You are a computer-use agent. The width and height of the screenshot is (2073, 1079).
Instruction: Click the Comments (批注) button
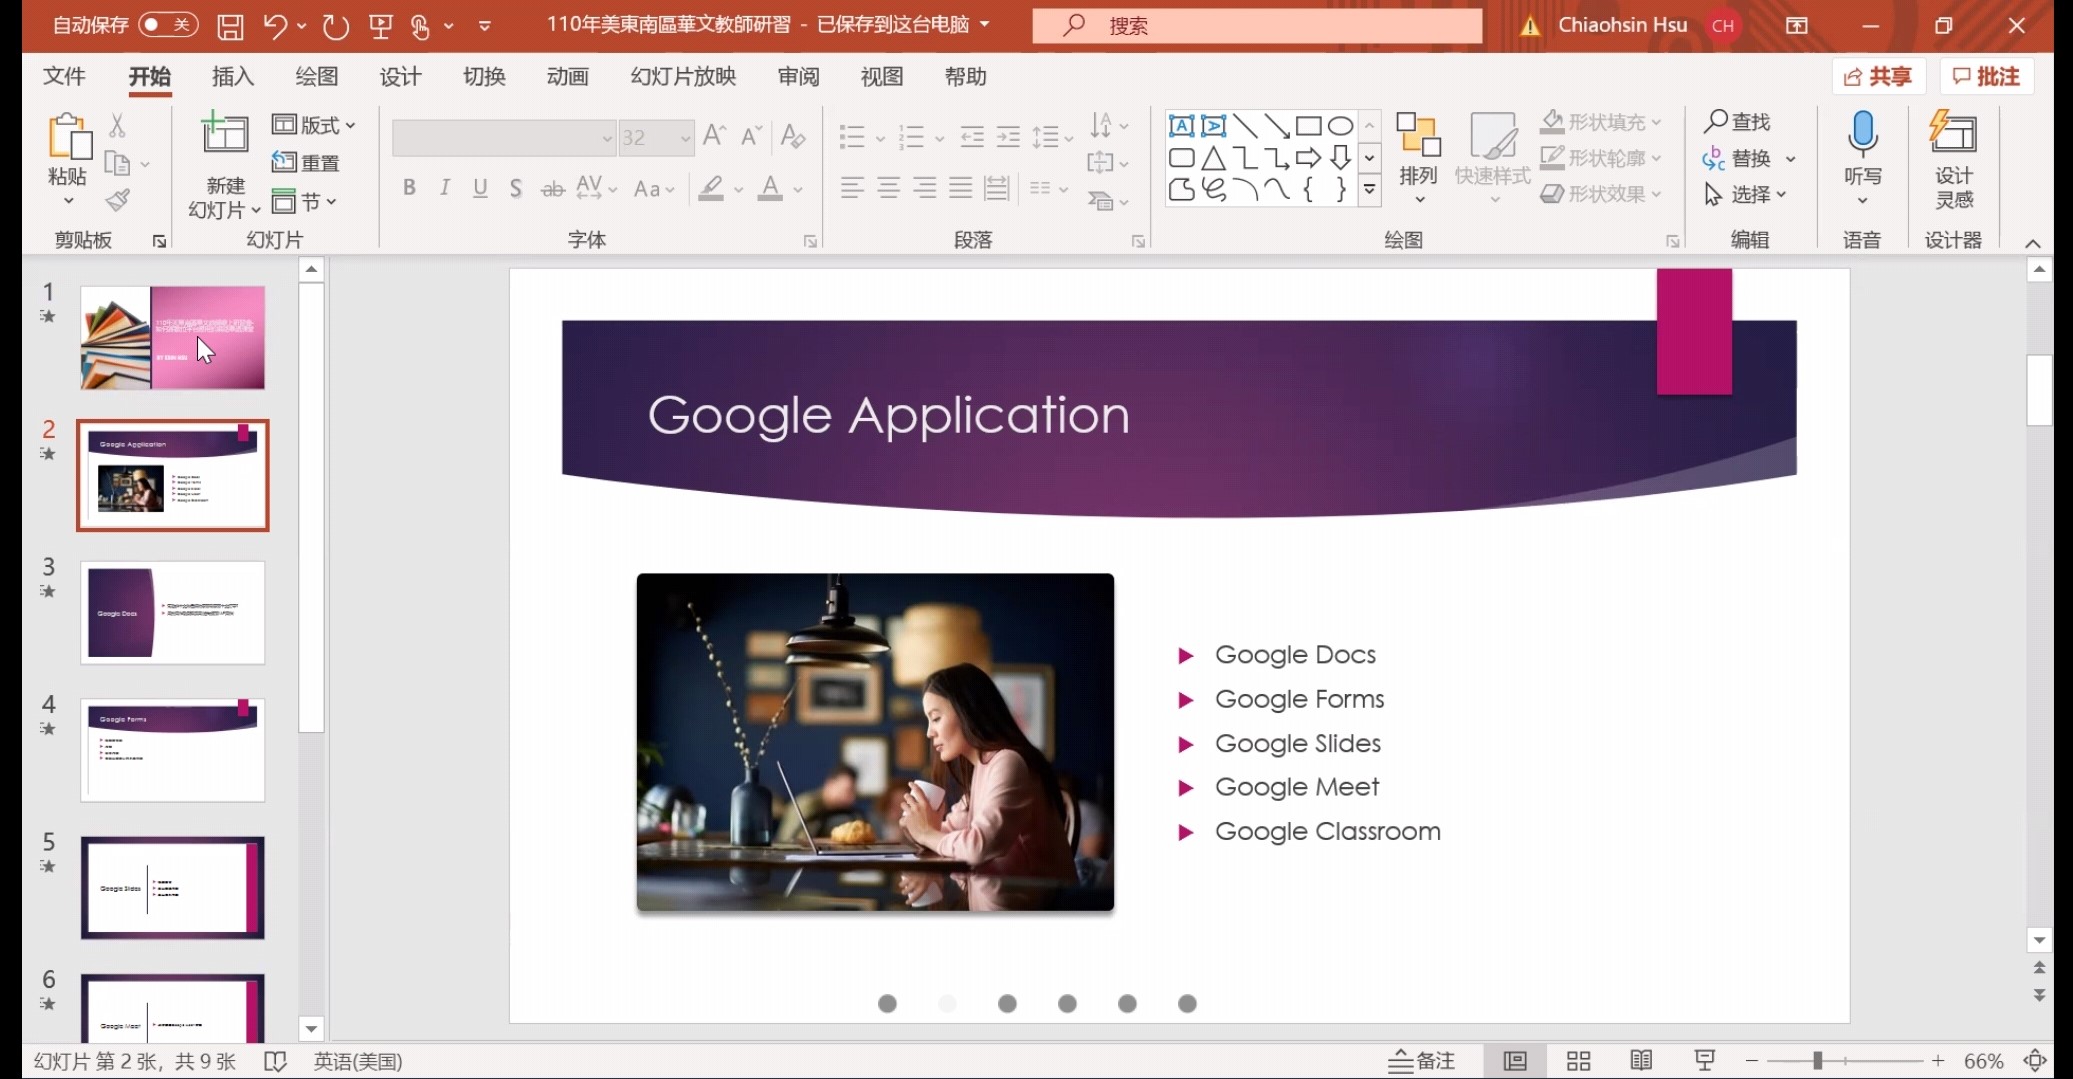pos(1986,77)
